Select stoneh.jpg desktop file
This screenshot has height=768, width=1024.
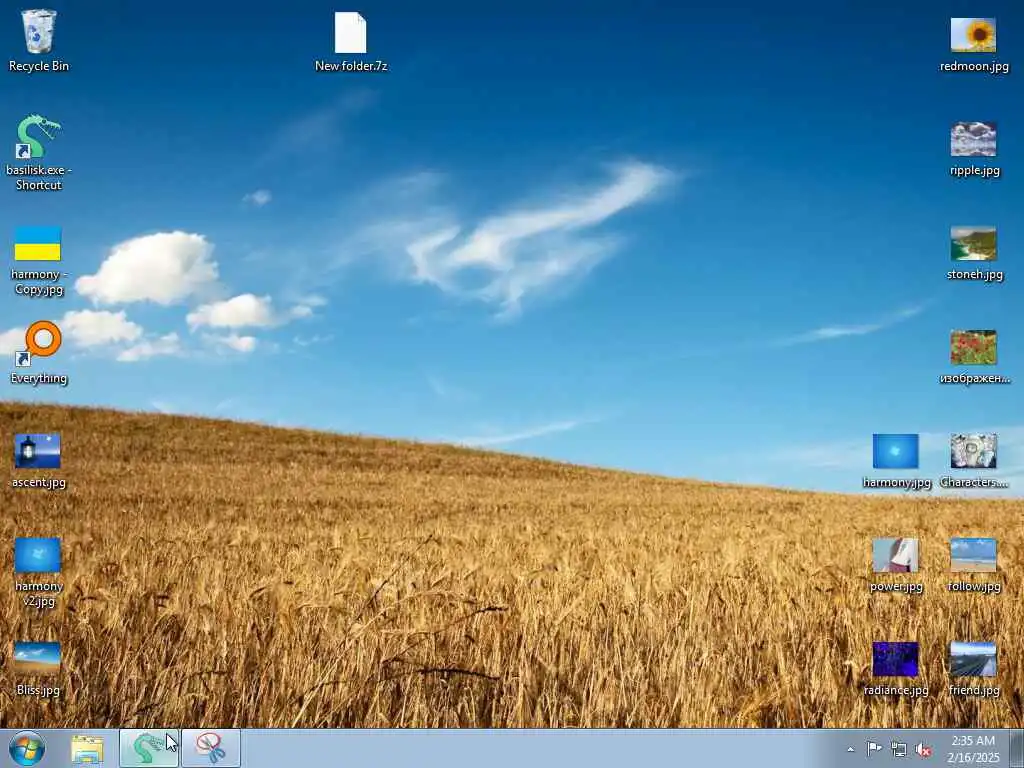(974, 253)
